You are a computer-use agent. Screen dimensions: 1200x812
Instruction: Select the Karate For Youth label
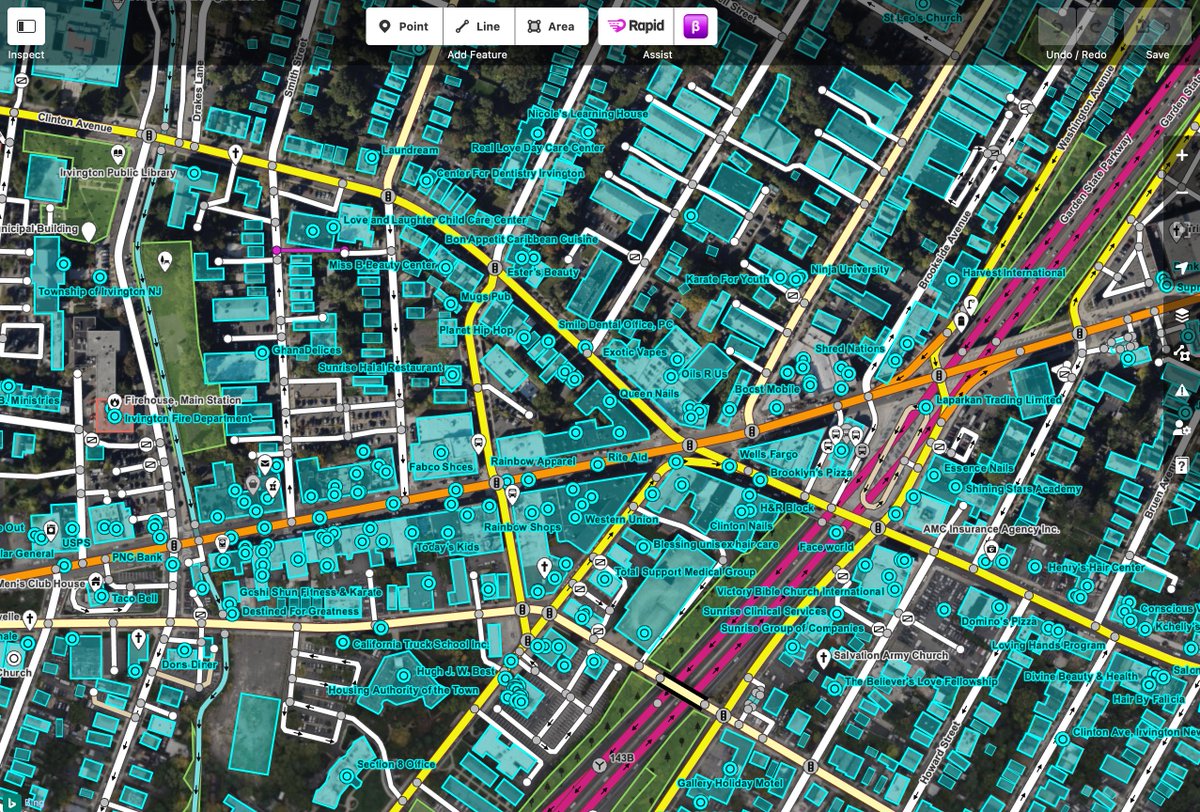coord(727,278)
